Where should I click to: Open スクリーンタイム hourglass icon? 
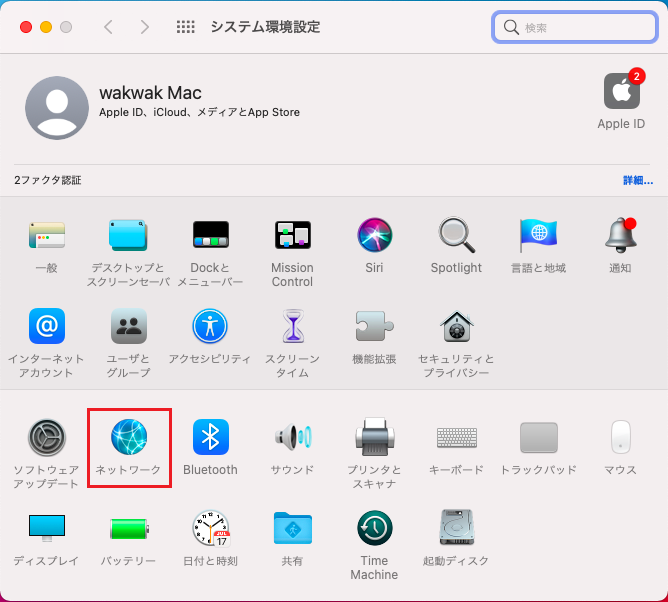(293, 326)
